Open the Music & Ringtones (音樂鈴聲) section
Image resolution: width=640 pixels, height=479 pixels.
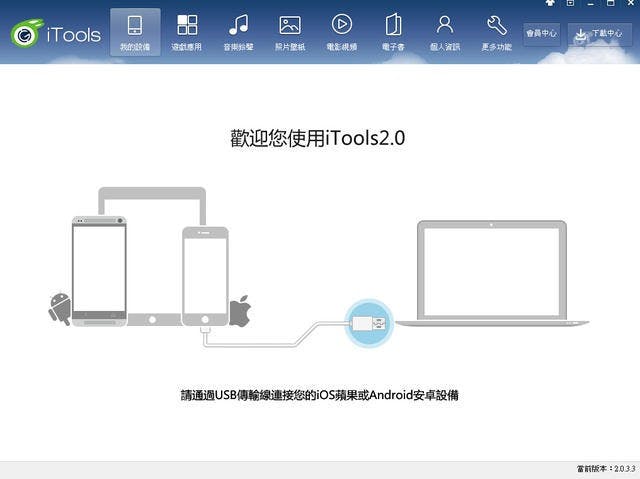point(238,32)
